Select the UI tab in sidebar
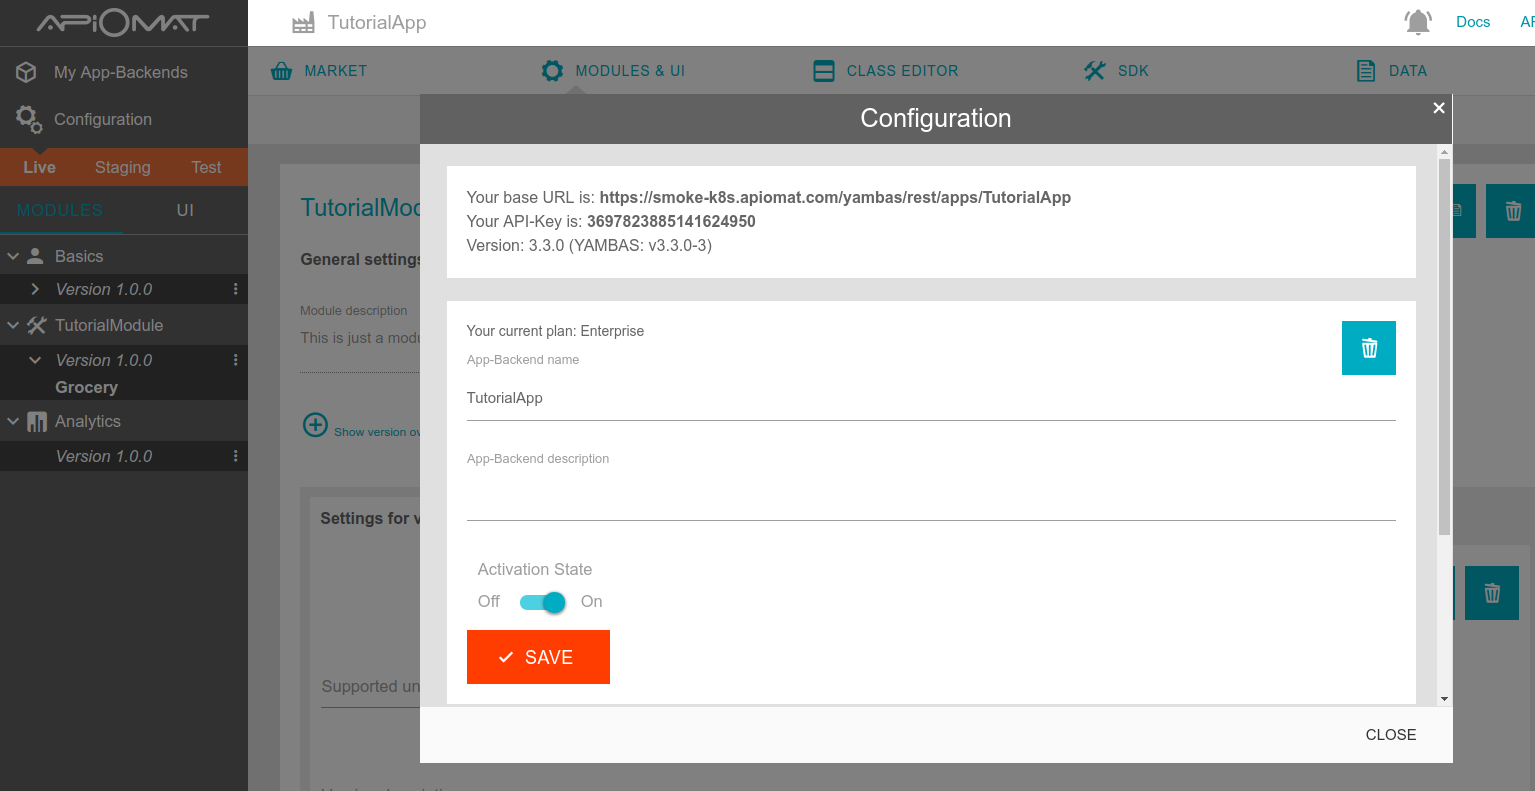 185,210
